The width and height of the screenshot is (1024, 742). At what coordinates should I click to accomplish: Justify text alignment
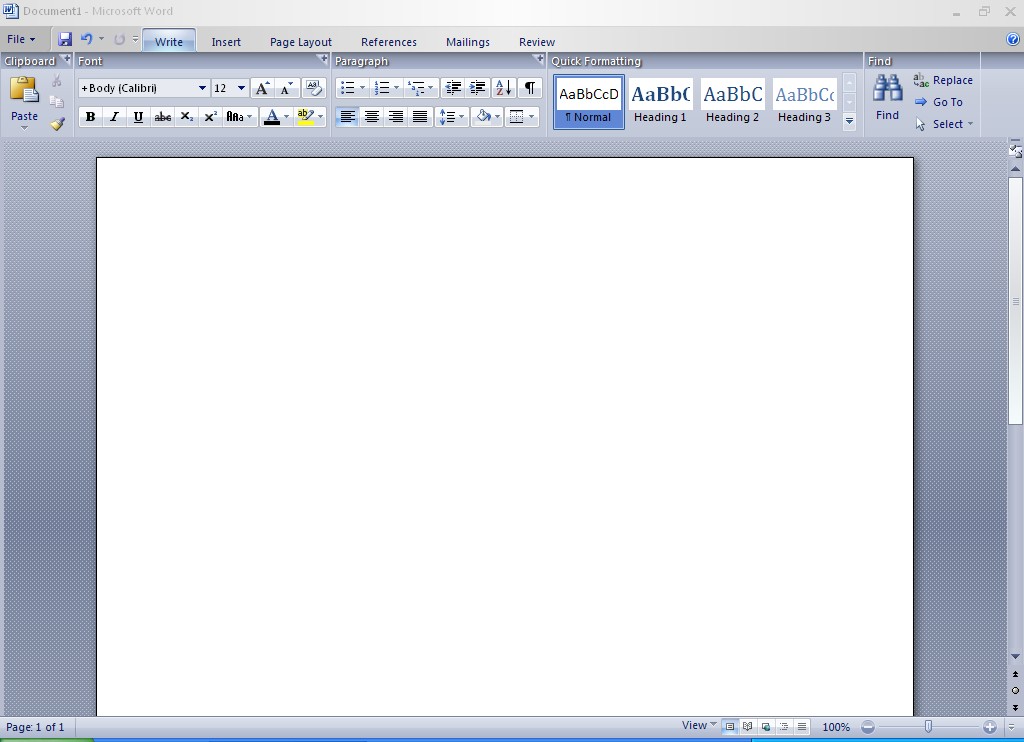point(420,117)
